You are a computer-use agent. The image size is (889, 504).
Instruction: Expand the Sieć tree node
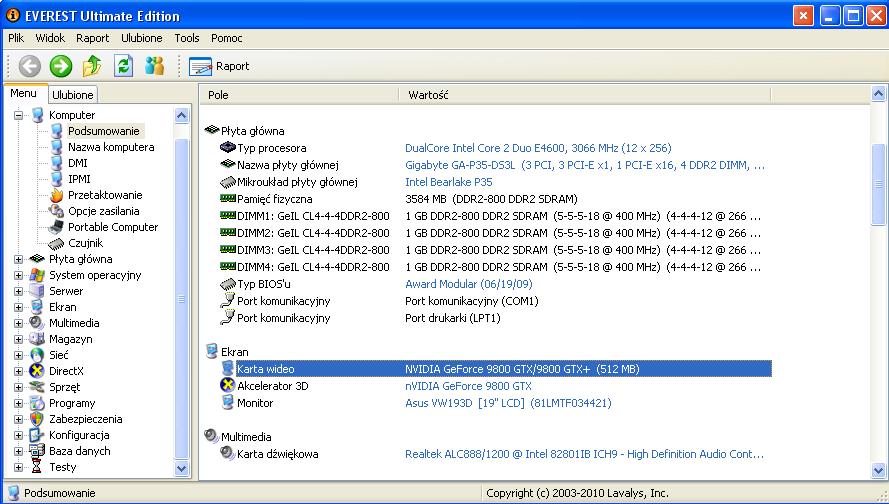click(19, 355)
